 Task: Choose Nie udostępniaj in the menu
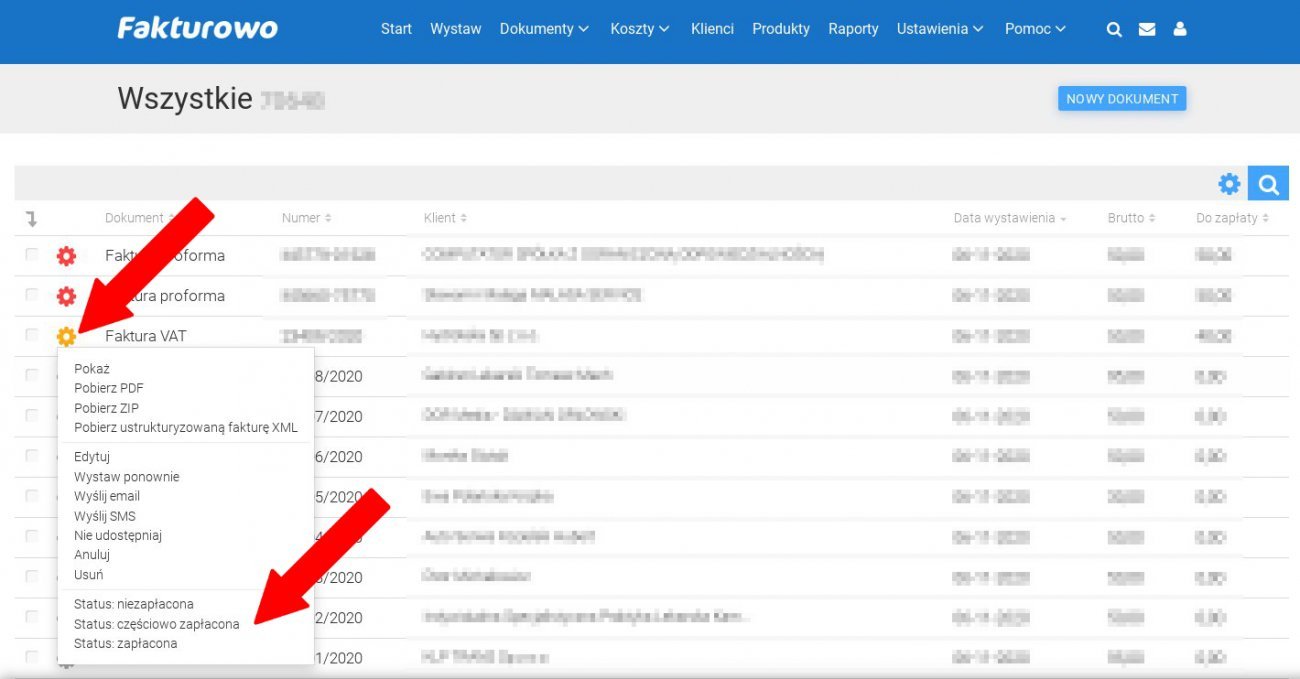[x=118, y=535]
